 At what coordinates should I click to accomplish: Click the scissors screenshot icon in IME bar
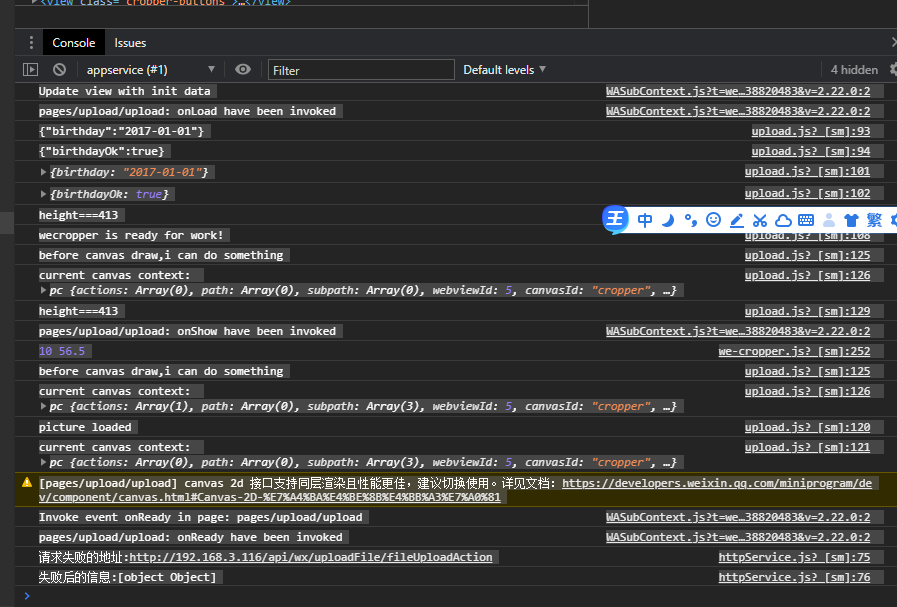pos(760,220)
